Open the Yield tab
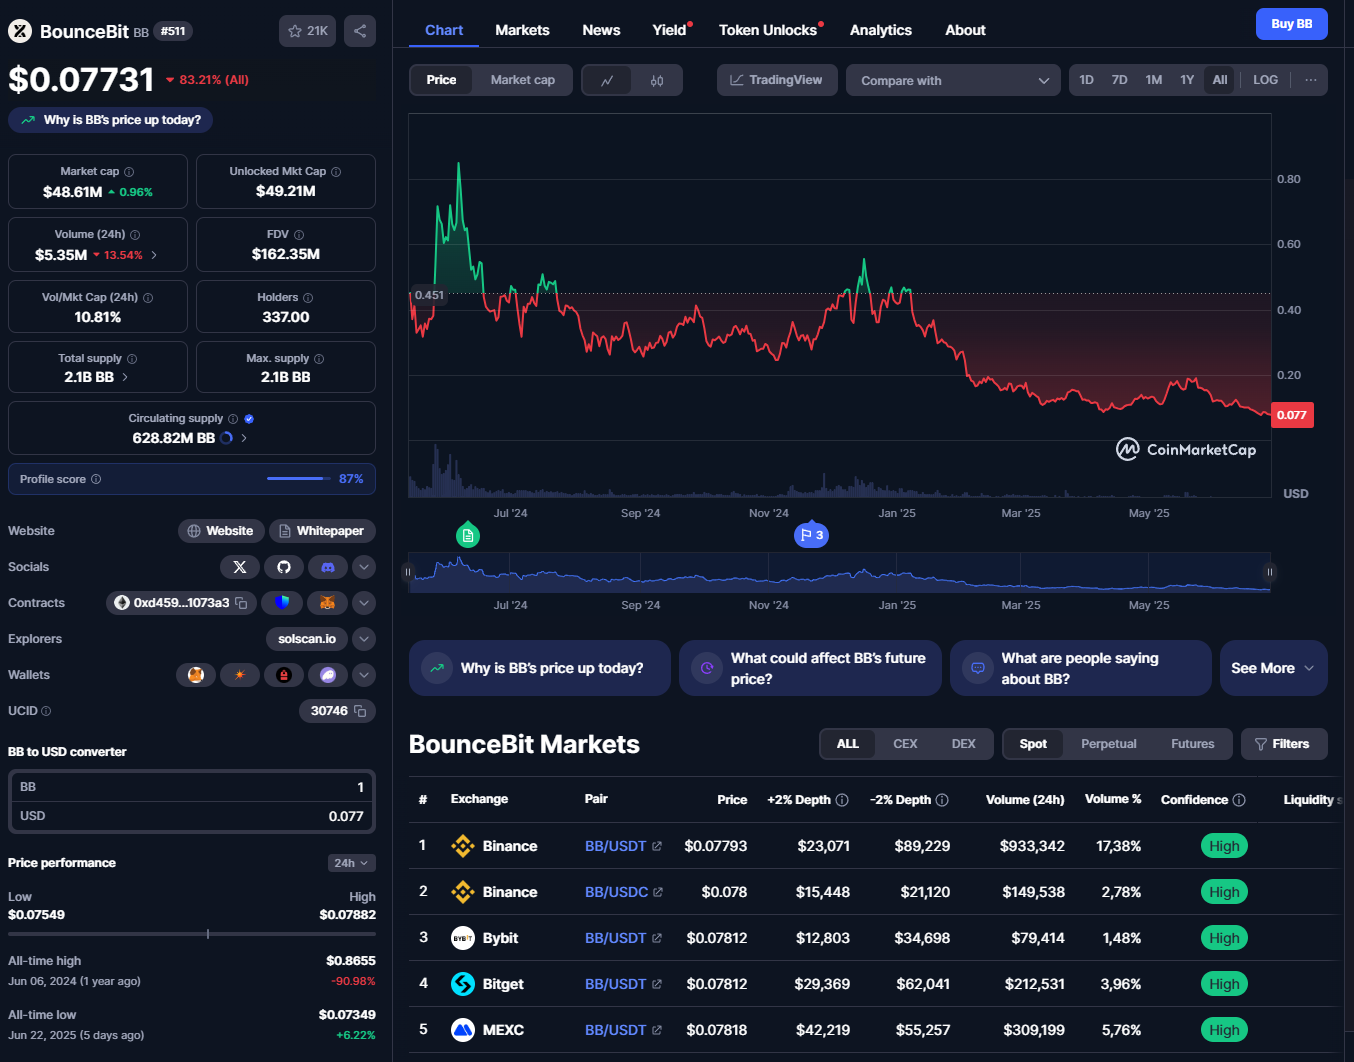 670,30
